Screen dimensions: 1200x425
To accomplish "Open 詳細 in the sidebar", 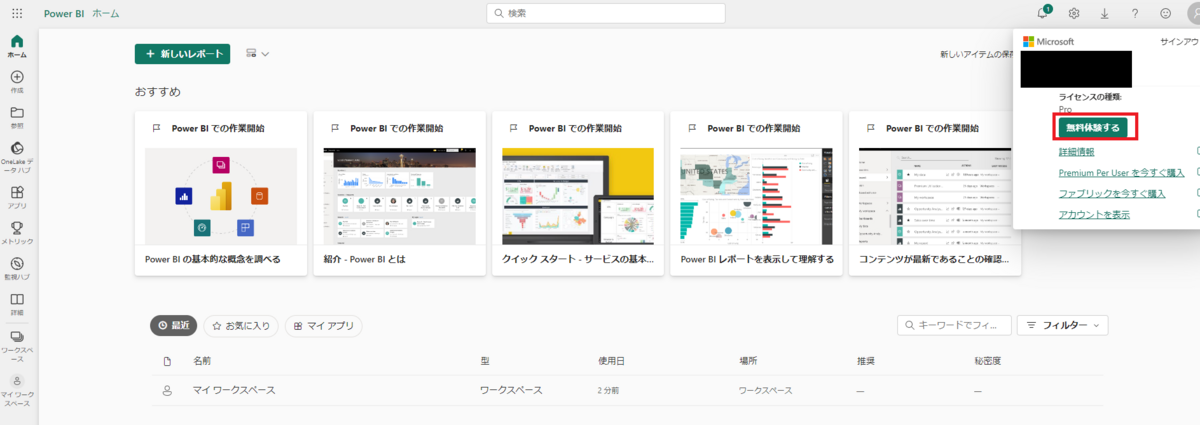I will [17, 304].
